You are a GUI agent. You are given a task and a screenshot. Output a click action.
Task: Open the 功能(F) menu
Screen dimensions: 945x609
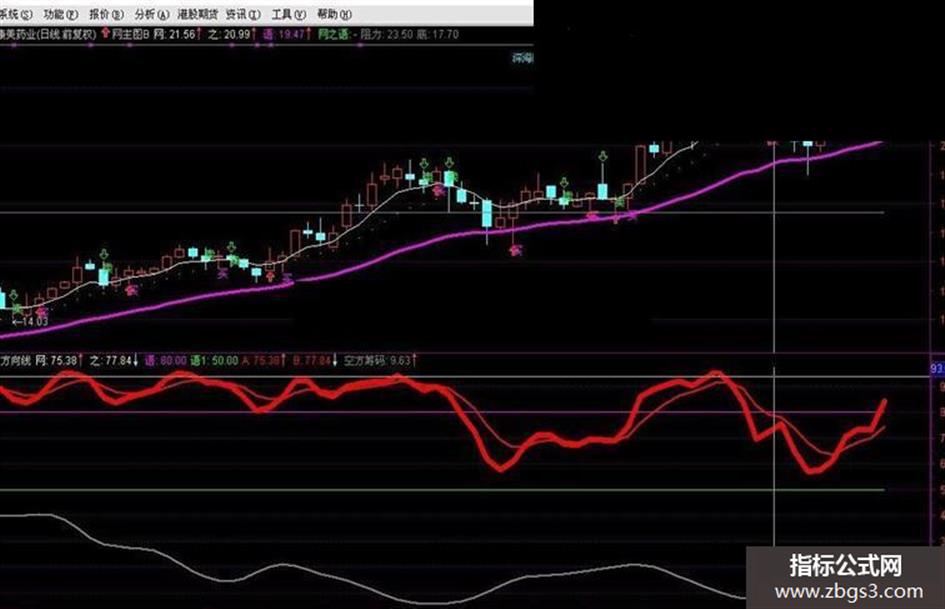click(61, 14)
